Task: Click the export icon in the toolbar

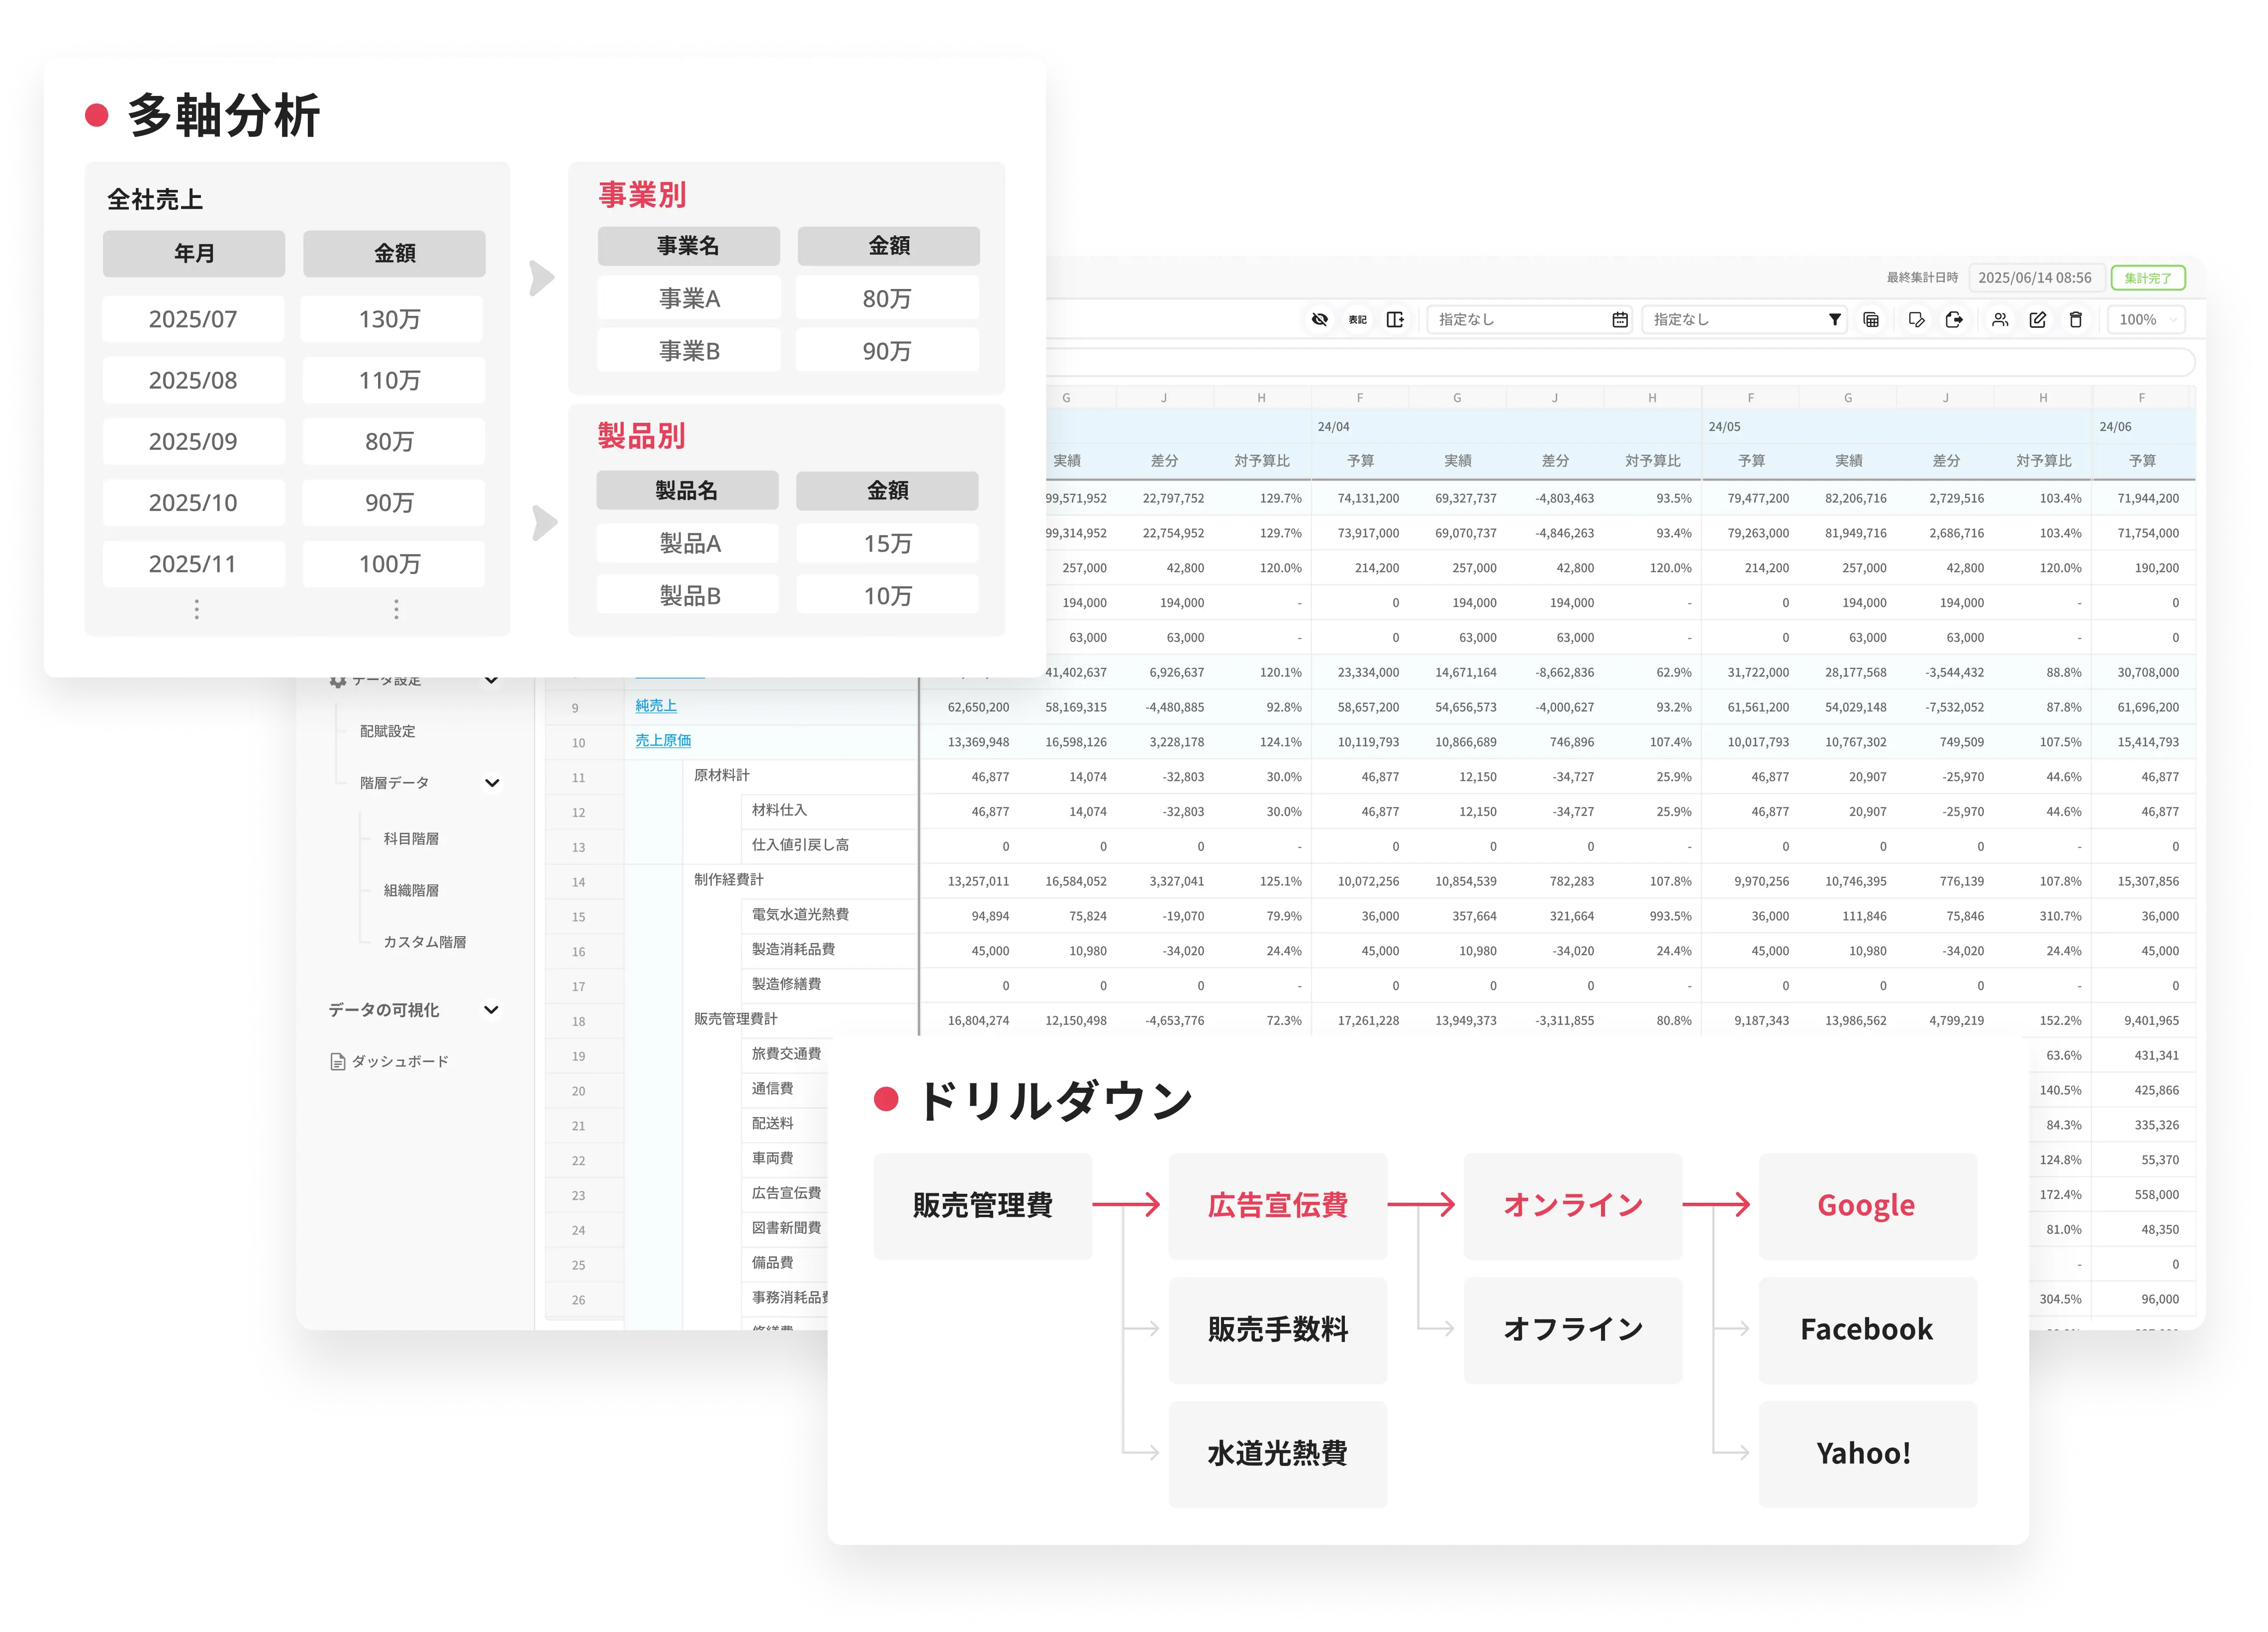Action: tap(1955, 320)
